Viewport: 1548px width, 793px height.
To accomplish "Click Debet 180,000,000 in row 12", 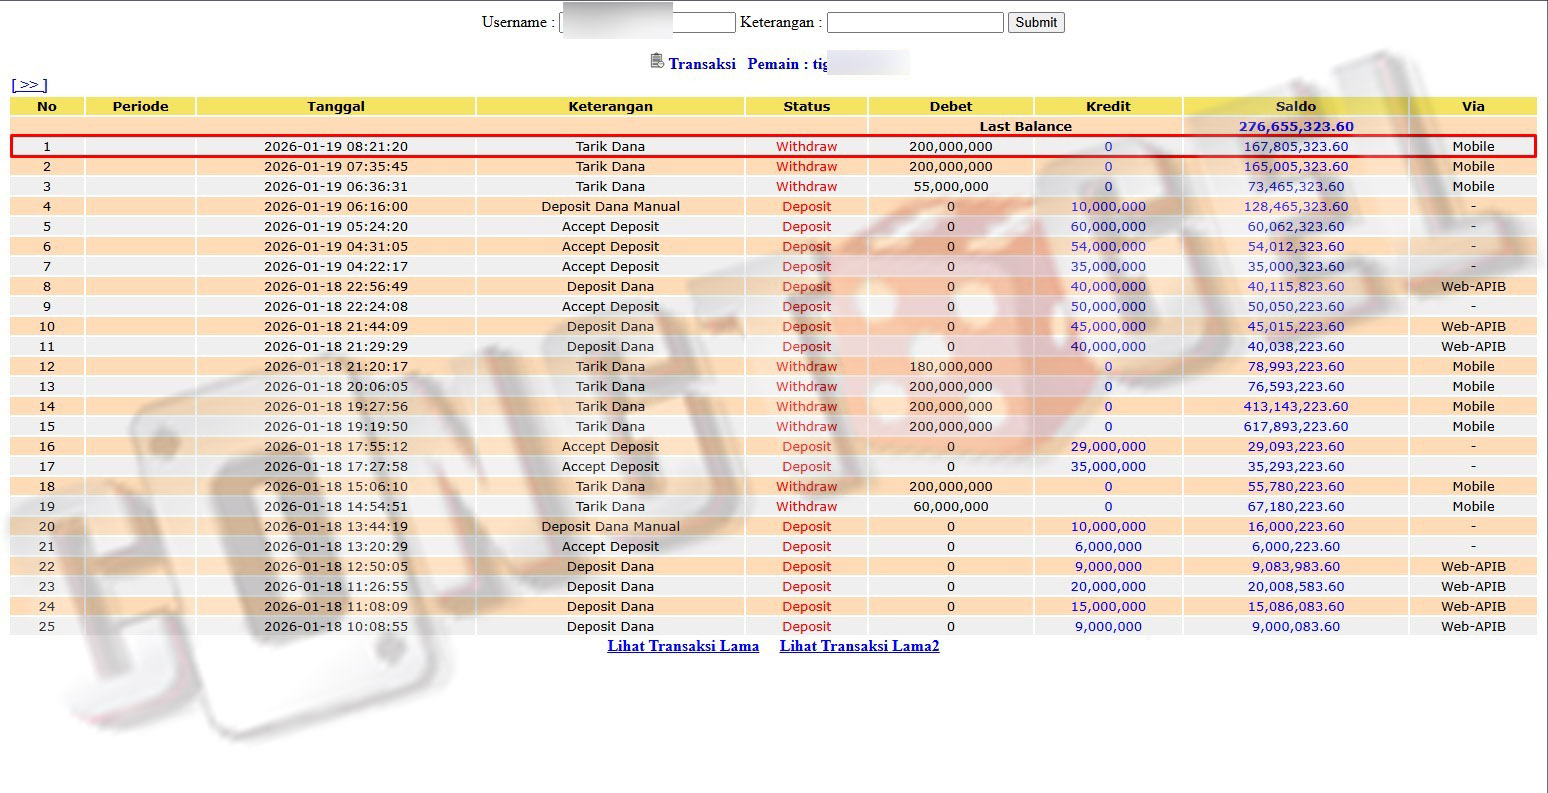I will pyautogui.click(x=950, y=366).
